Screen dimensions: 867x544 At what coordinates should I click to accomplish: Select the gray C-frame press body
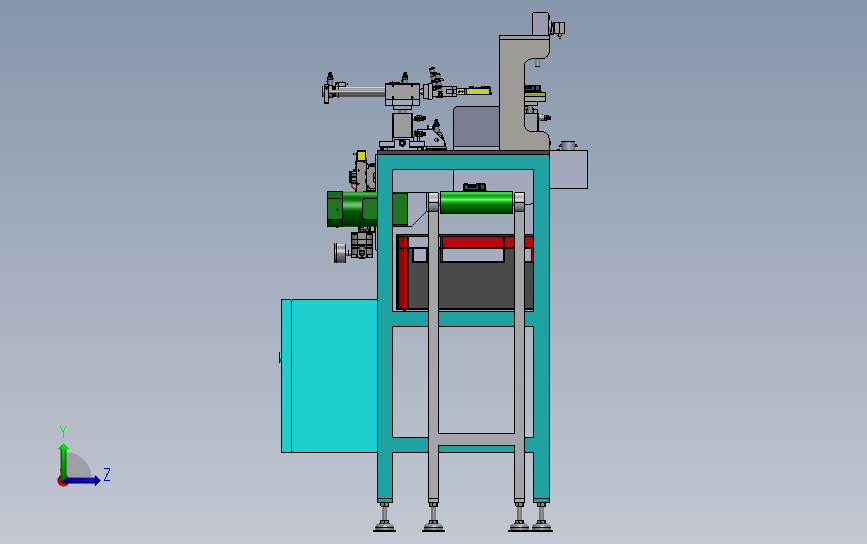pyautogui.click(x=511, y=94)
